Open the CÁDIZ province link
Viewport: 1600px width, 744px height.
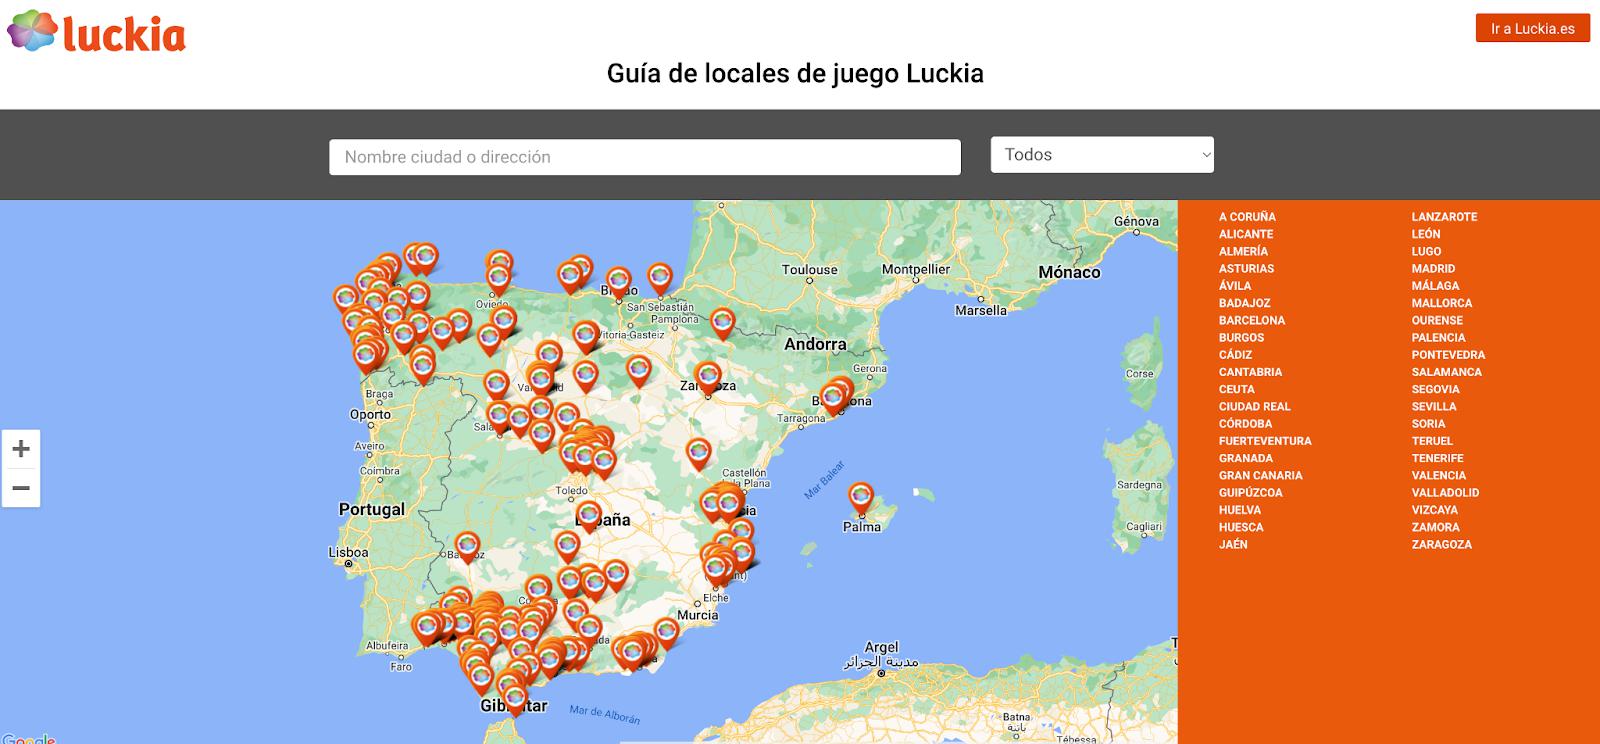coord(1235,355)
